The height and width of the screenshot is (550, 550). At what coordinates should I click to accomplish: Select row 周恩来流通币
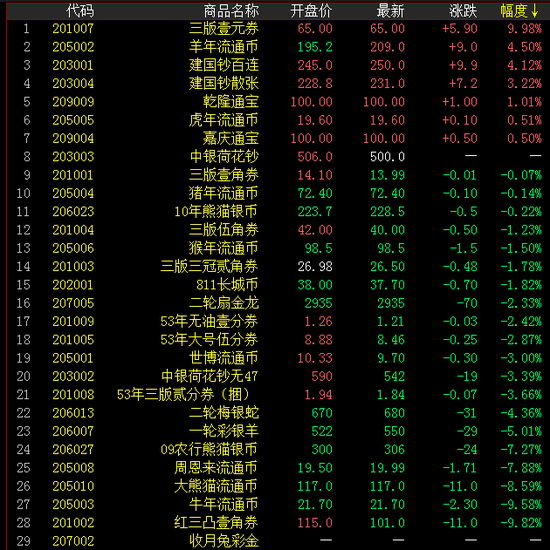coord(278,468)
